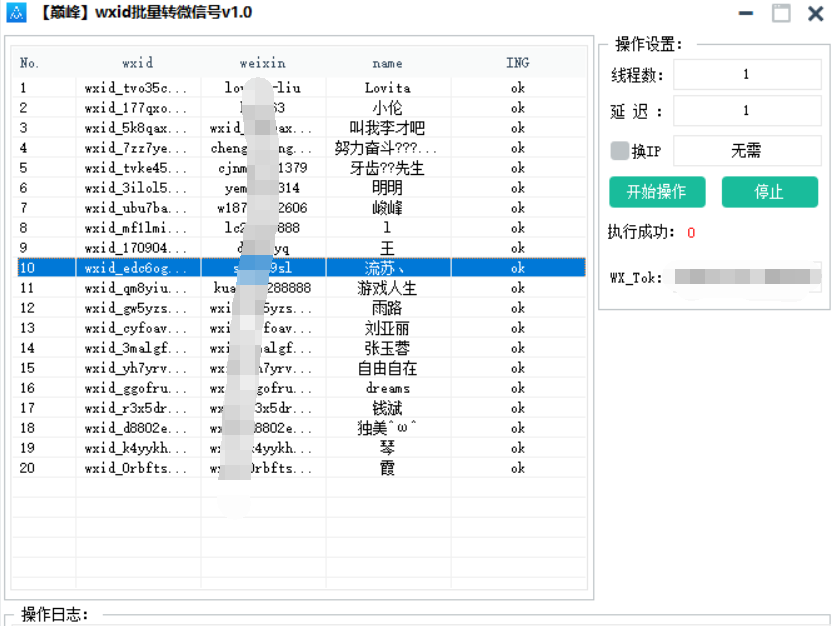The width and height of the screenshot is (831, 626).
Task: Click the WX_Tok input box
Action: [x=745, y=277]
